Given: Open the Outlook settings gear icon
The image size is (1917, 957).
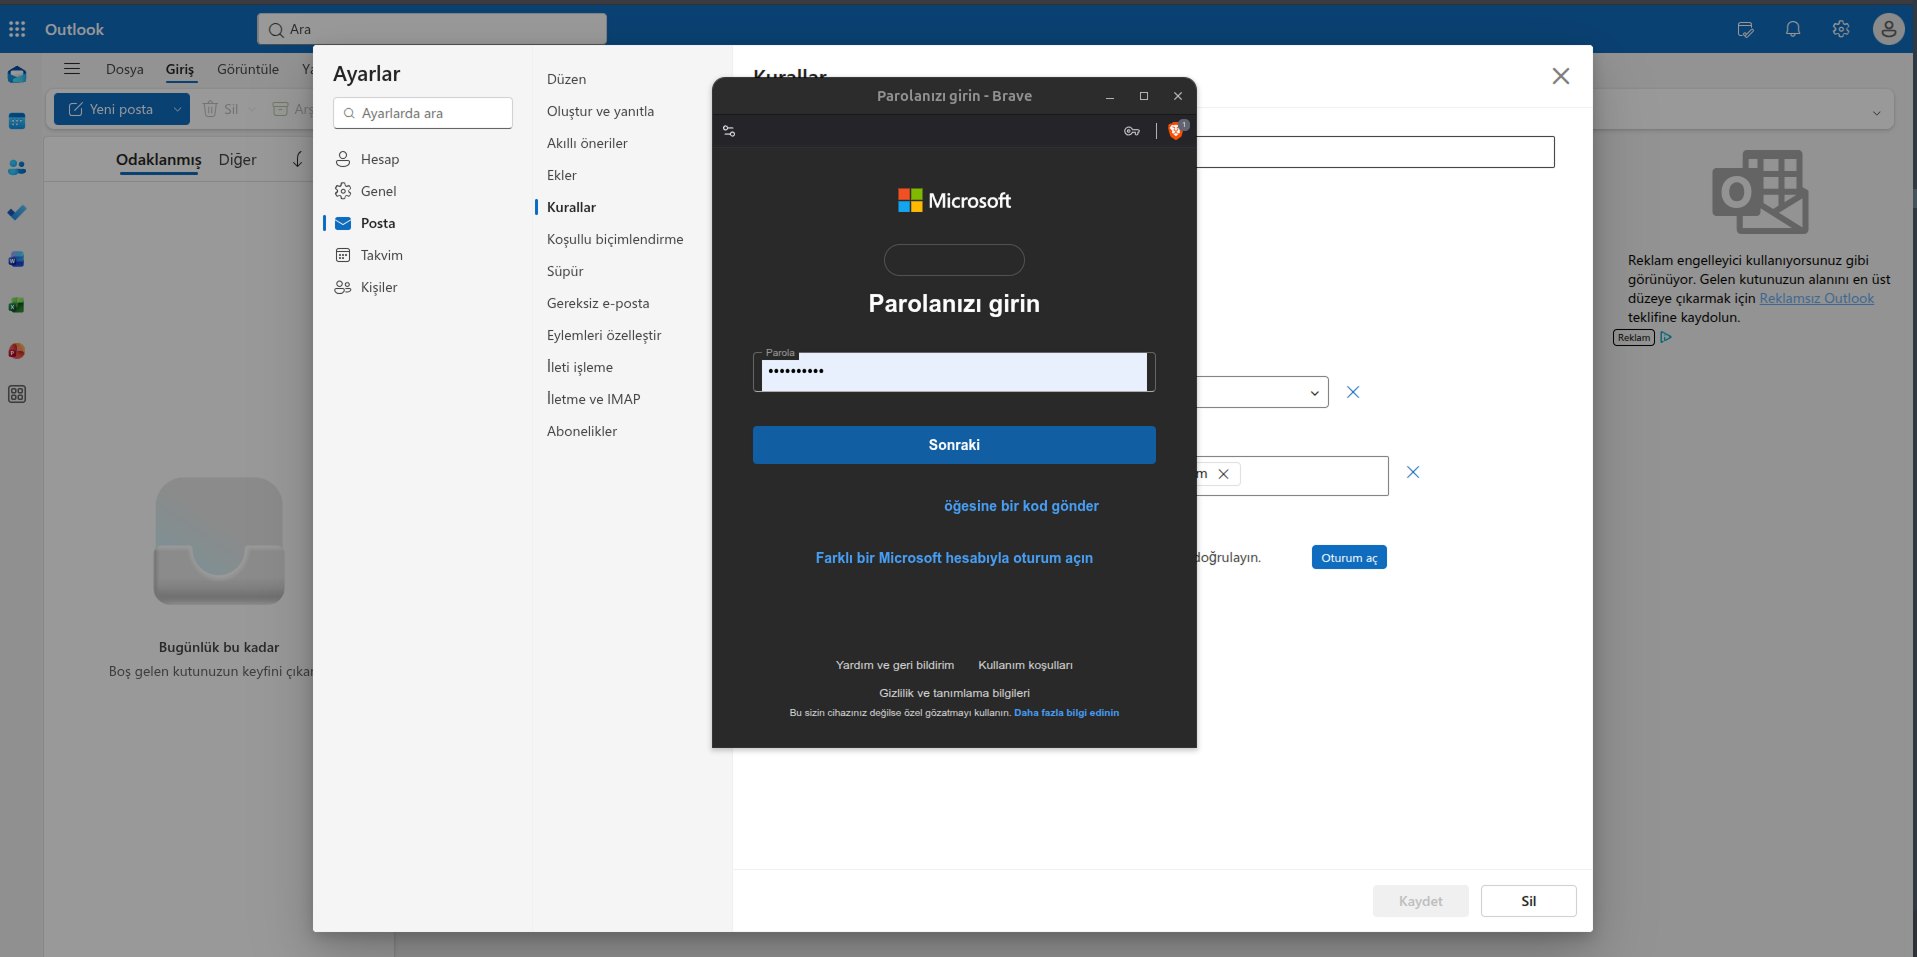Looking at the screenshot, I should 1841,29.
